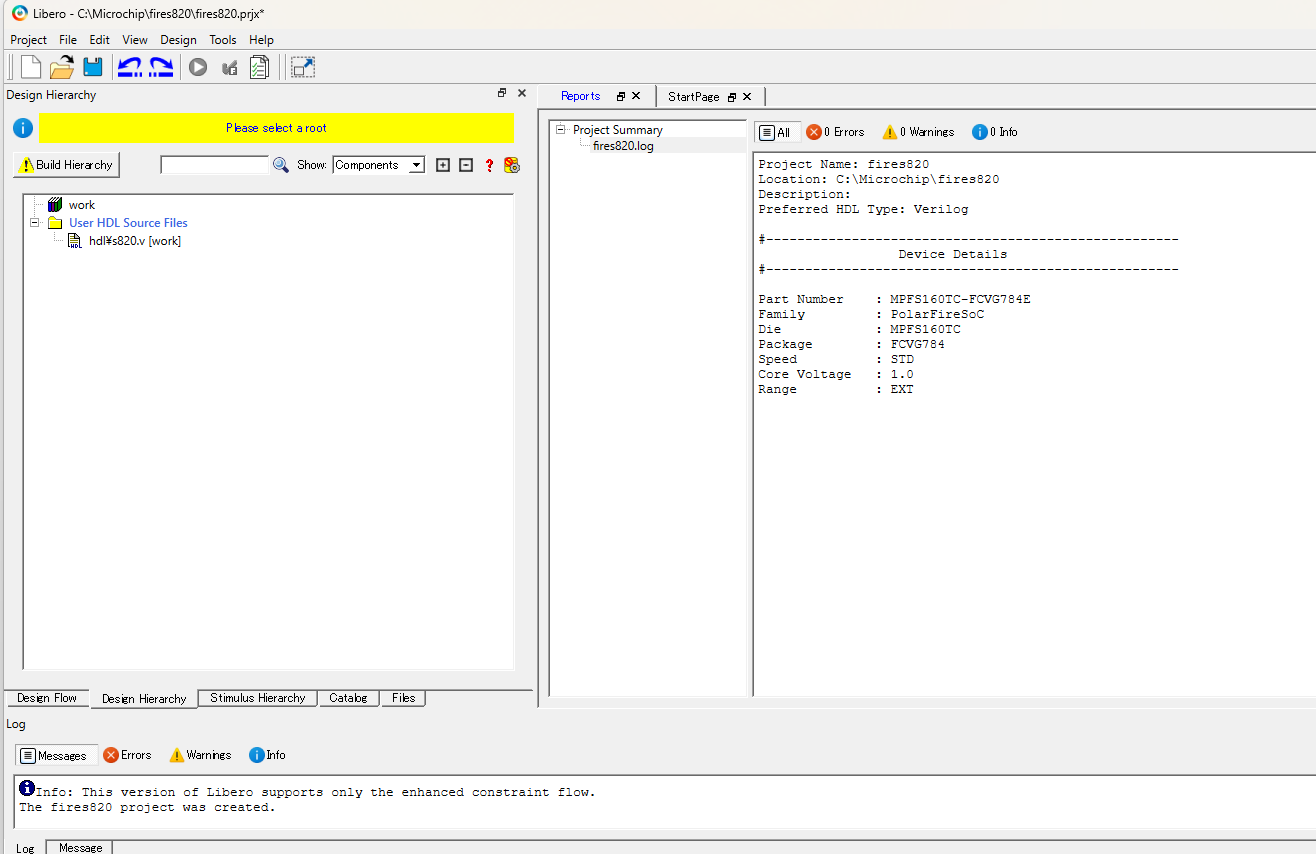Toggle the Messages filter in Log
Screen dimensions: 1316x854
(x=57, y=755)
